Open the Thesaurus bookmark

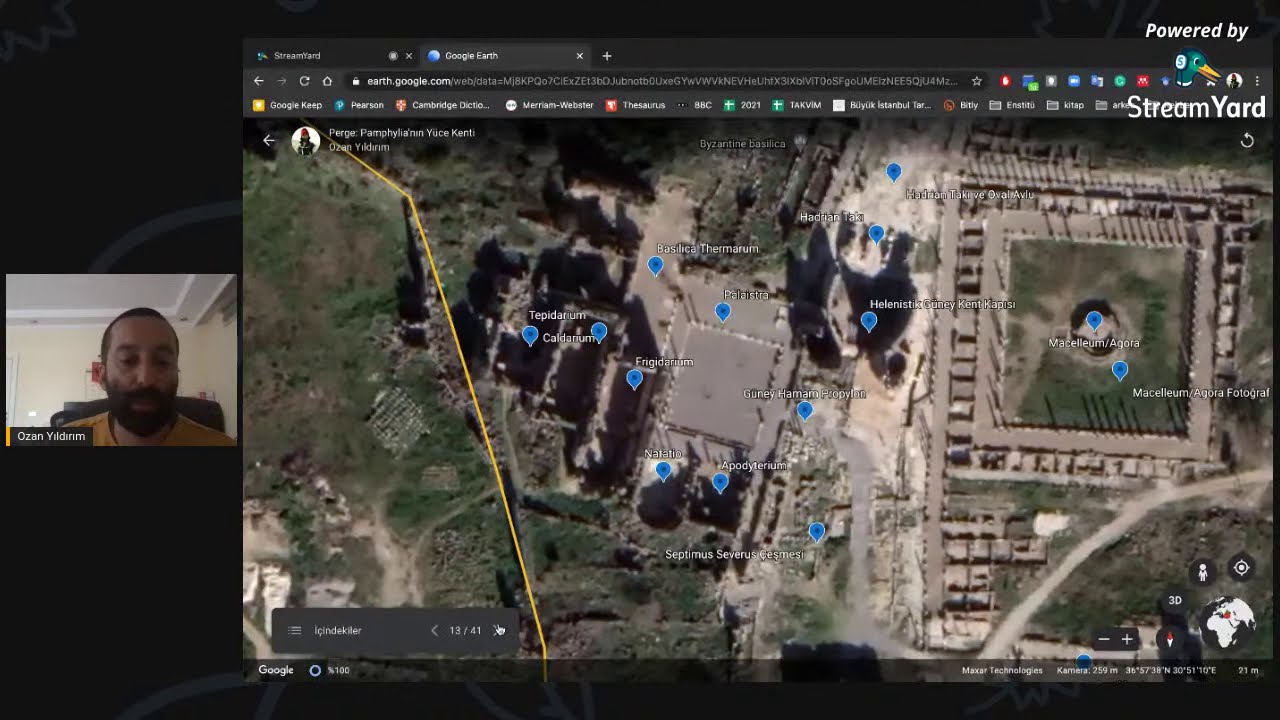[635, 105]
